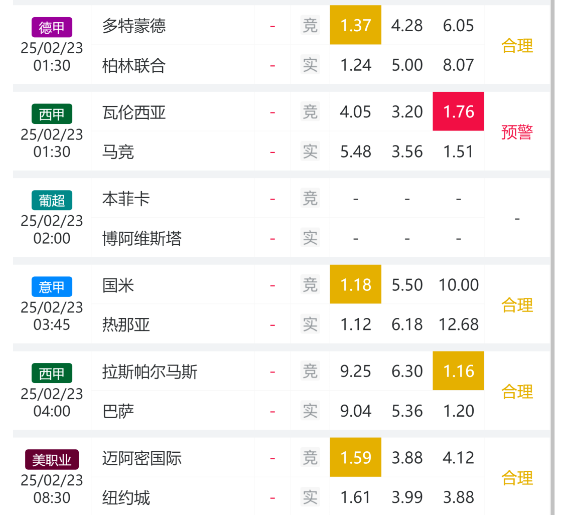Click the 葡超 league badge
Image resolution: width=564 pixels, height=515 pixels.
tap(52, 200)
